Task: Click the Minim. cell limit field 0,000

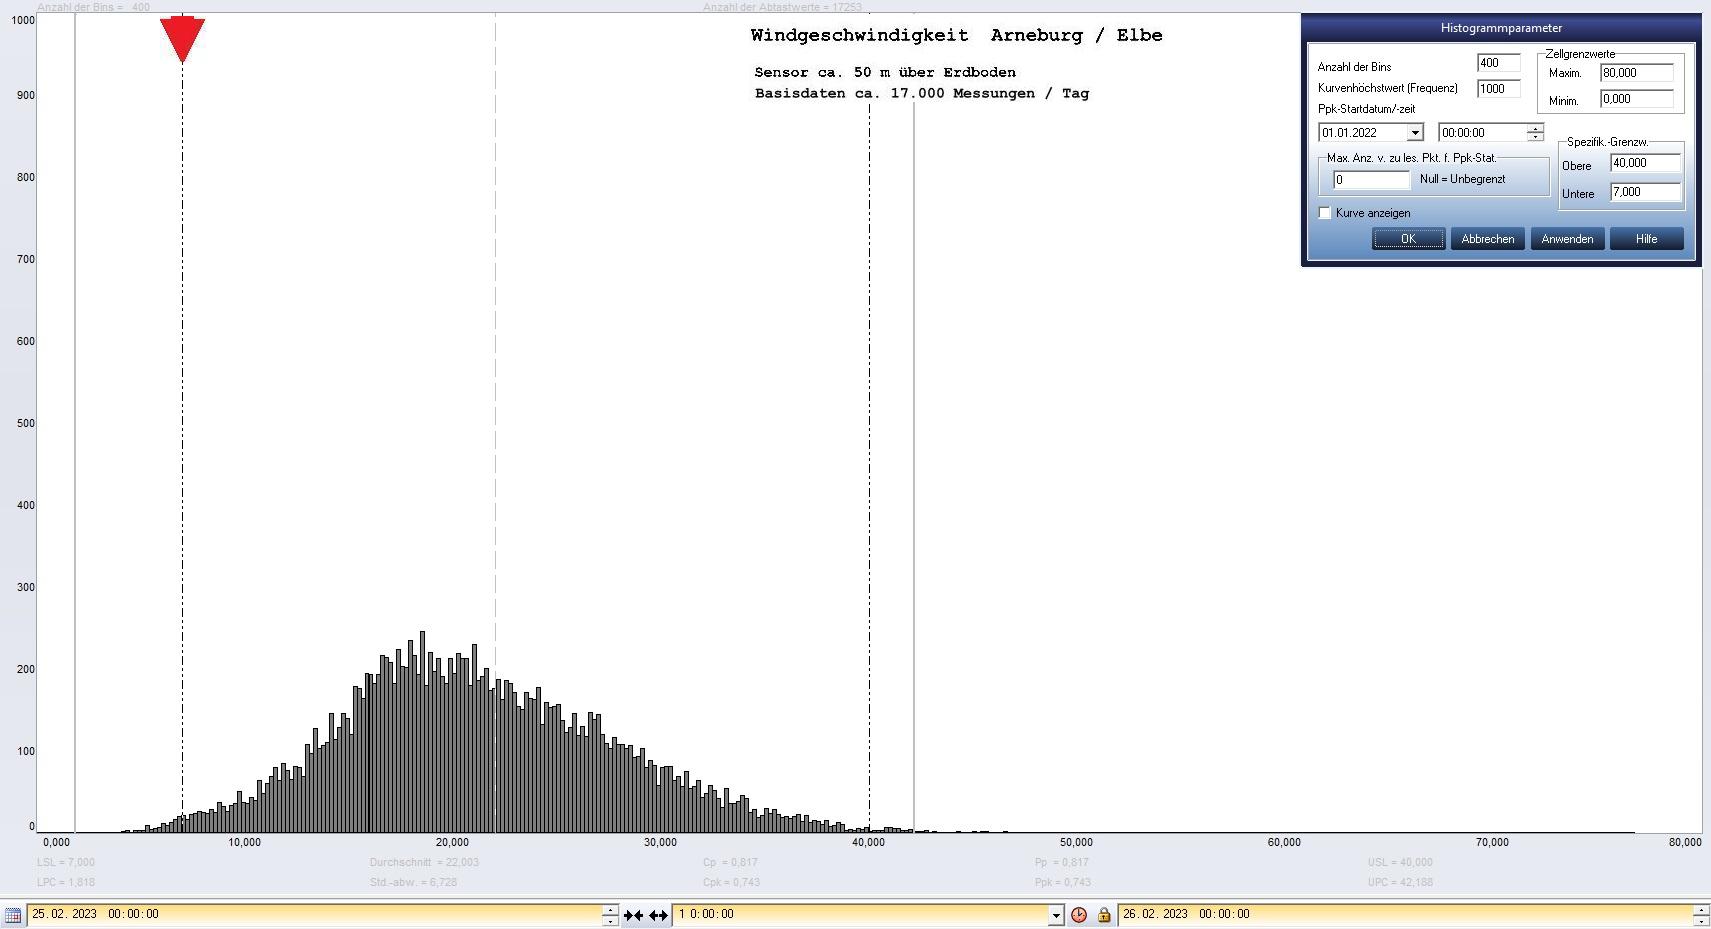Action: pyautogui.click(x=1636, y=99)
